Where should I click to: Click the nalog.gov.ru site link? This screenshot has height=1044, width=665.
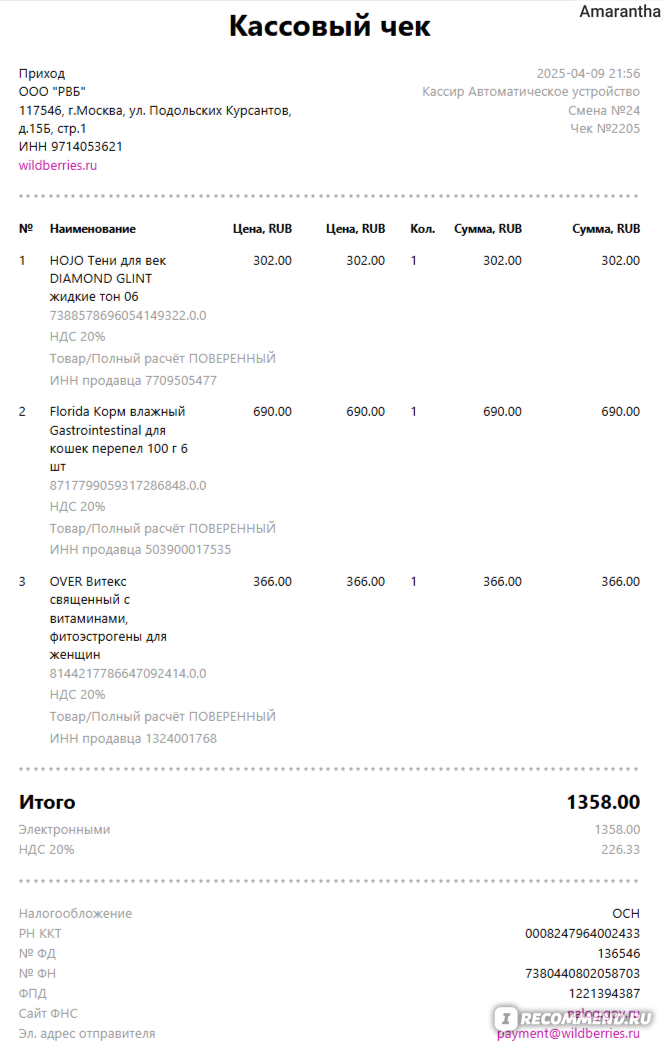tap(603, 1013)
